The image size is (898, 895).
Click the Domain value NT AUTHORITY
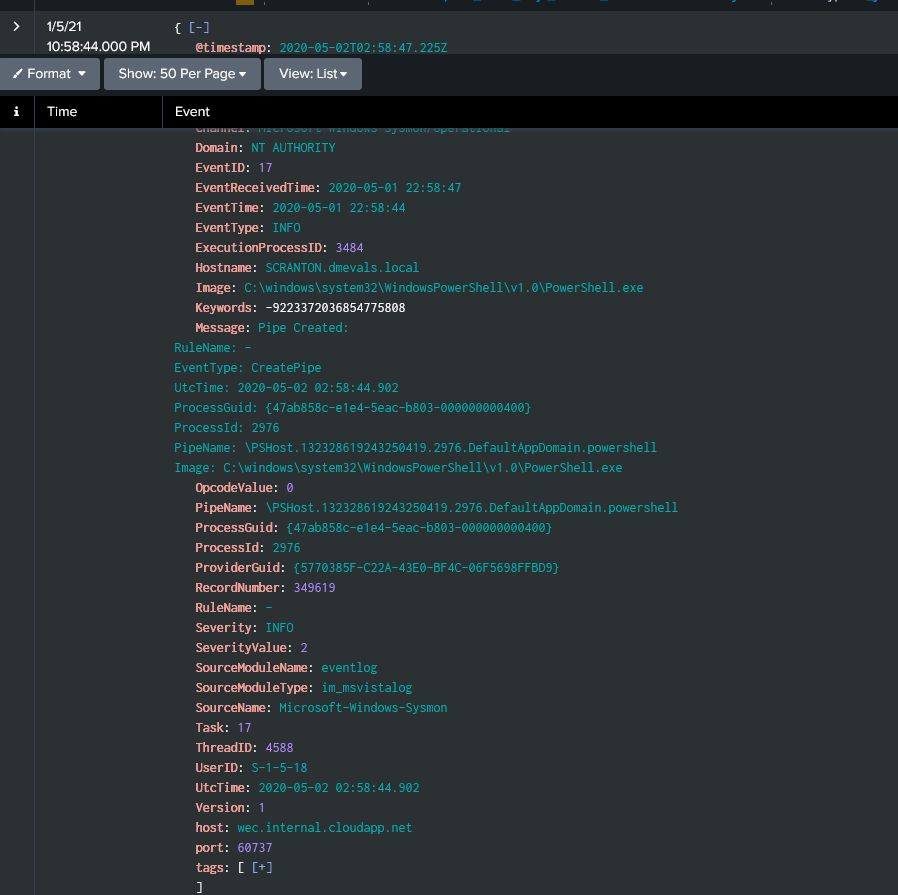[293, 148]
